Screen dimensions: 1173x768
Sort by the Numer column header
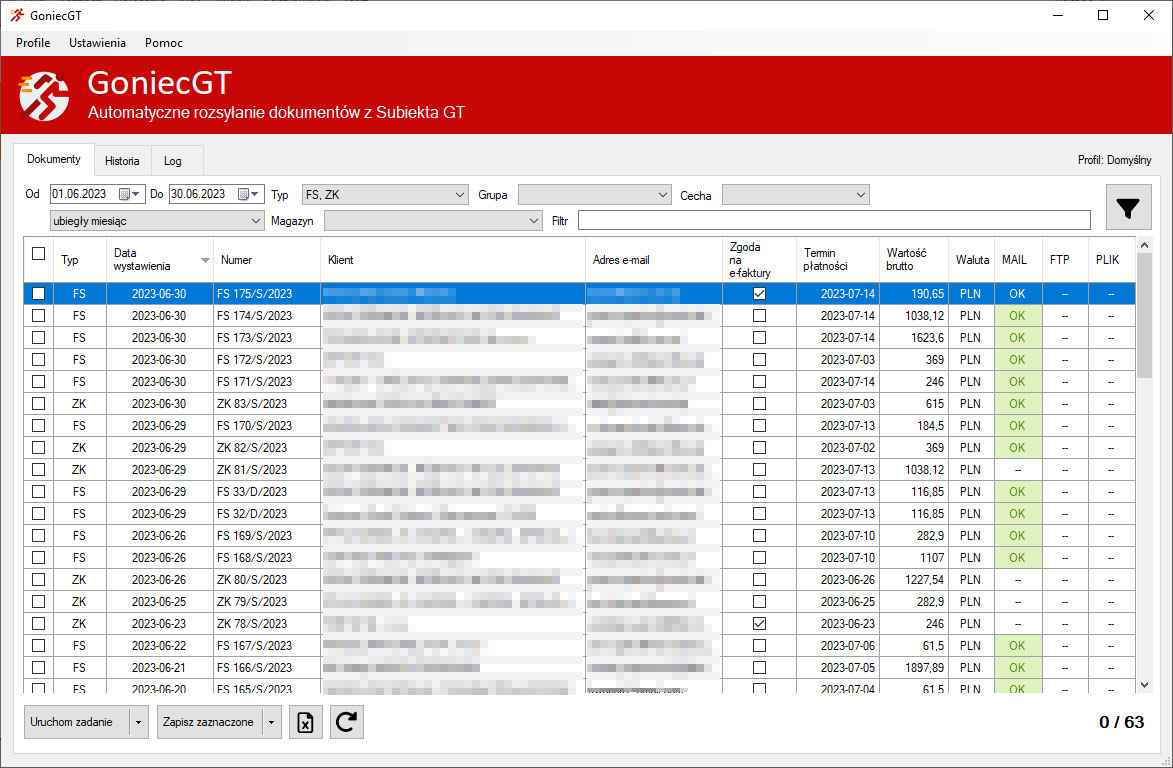click(x=267, y=260)
